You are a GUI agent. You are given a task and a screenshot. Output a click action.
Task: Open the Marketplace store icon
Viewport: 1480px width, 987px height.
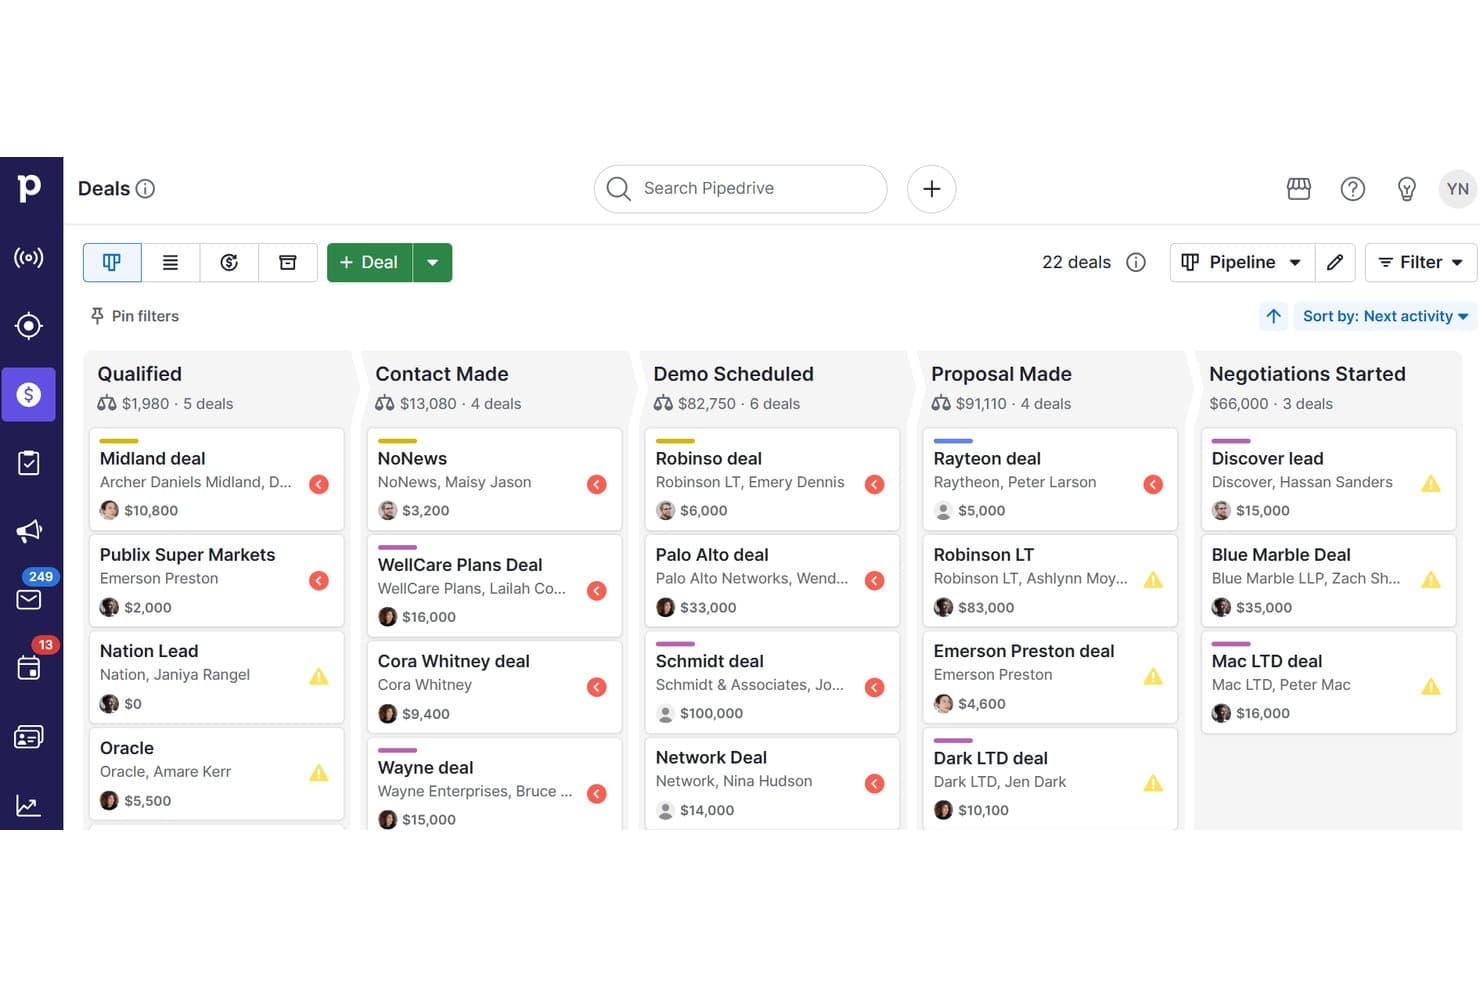click(x=1299, y=188)
